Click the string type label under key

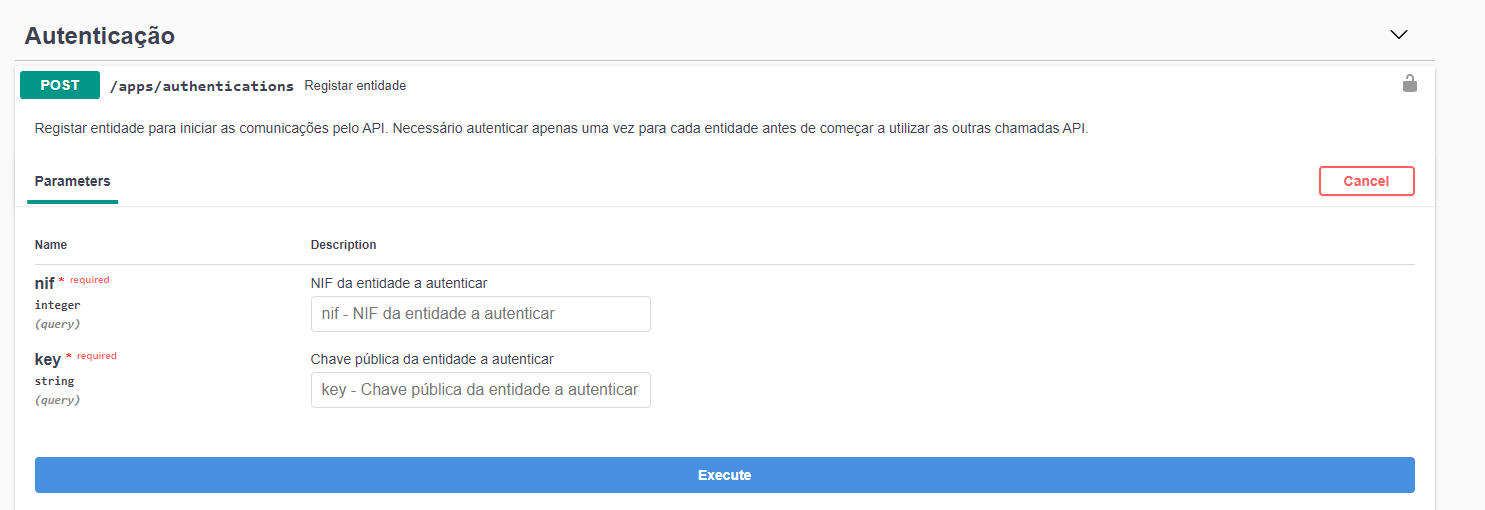(54, 381)
